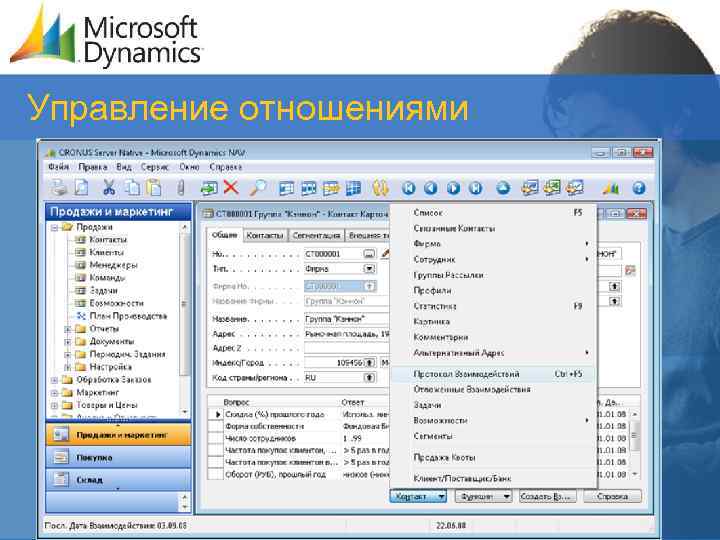Select Статистика in the menu
The width and height of the screenshot is (720, 540).
coord(493,306)
